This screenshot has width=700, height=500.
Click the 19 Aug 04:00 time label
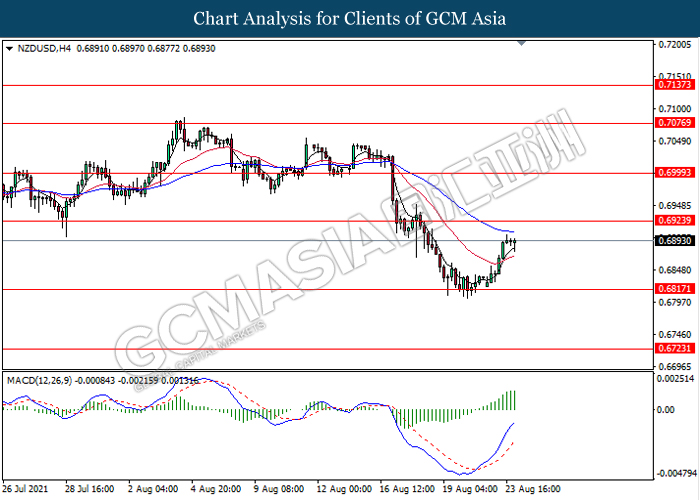[x=470, y=489]
